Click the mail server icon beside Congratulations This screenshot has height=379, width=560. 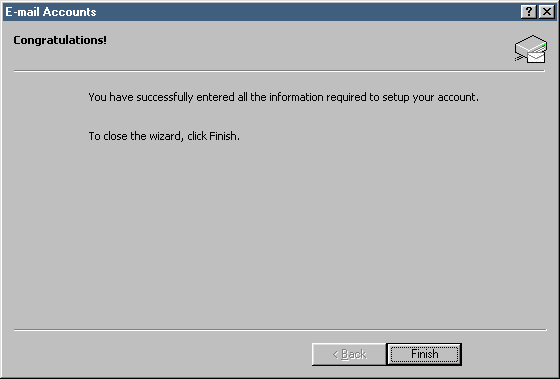pos(531,49)
